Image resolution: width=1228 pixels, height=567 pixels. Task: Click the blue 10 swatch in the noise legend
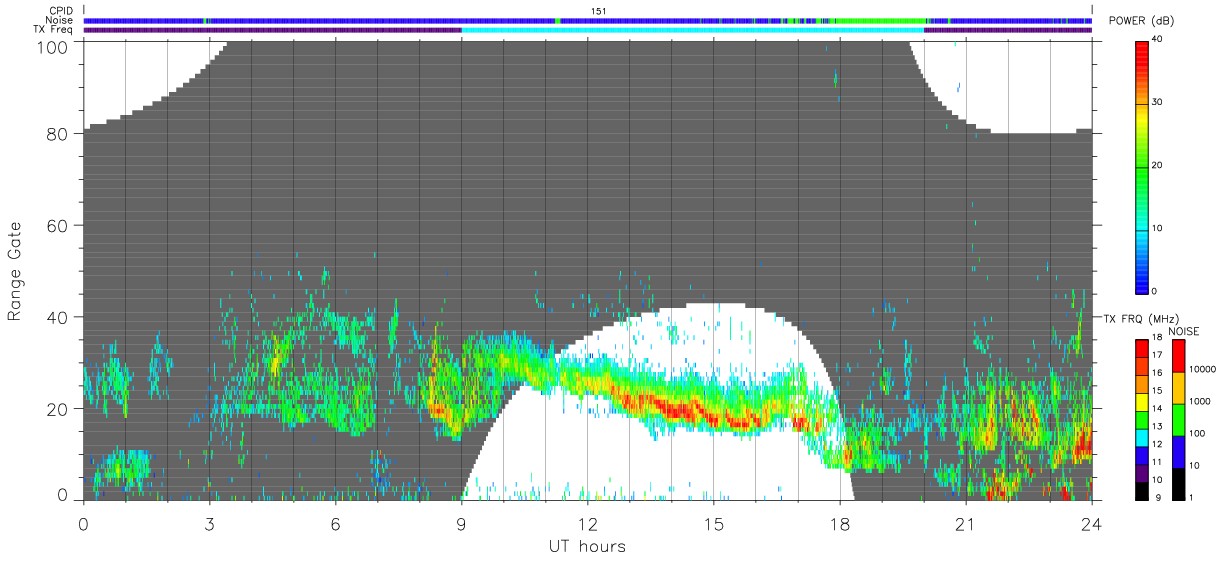click(x=1179, y=452)
